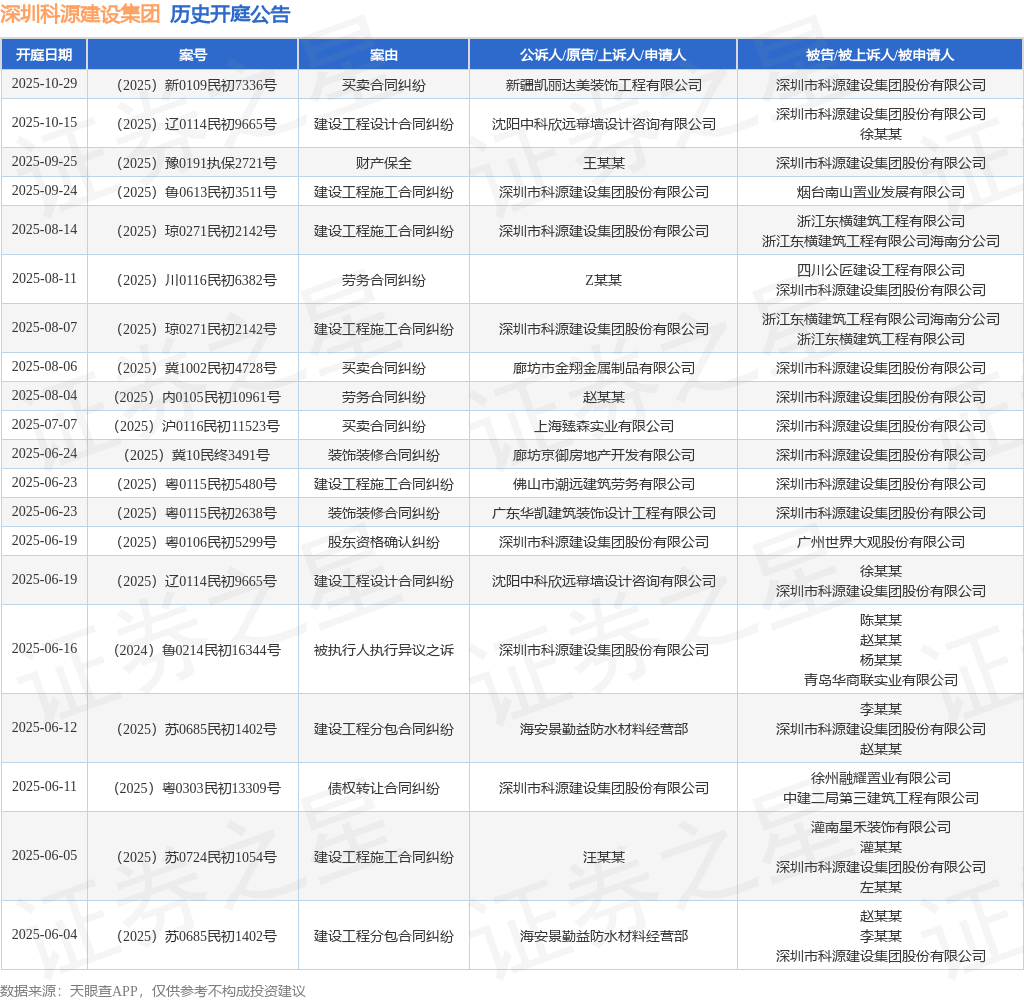Click case number (2025)粤0303民初13309号
Viewport: 1024px width, 1000px height.
[x=196, y=788]
